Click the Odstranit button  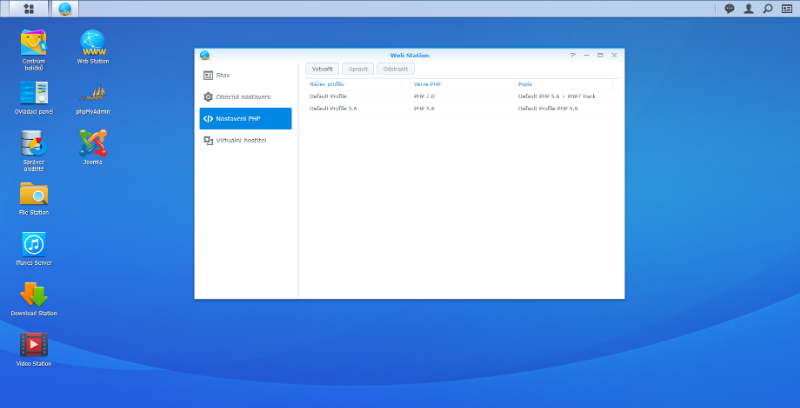click(395, 69)
